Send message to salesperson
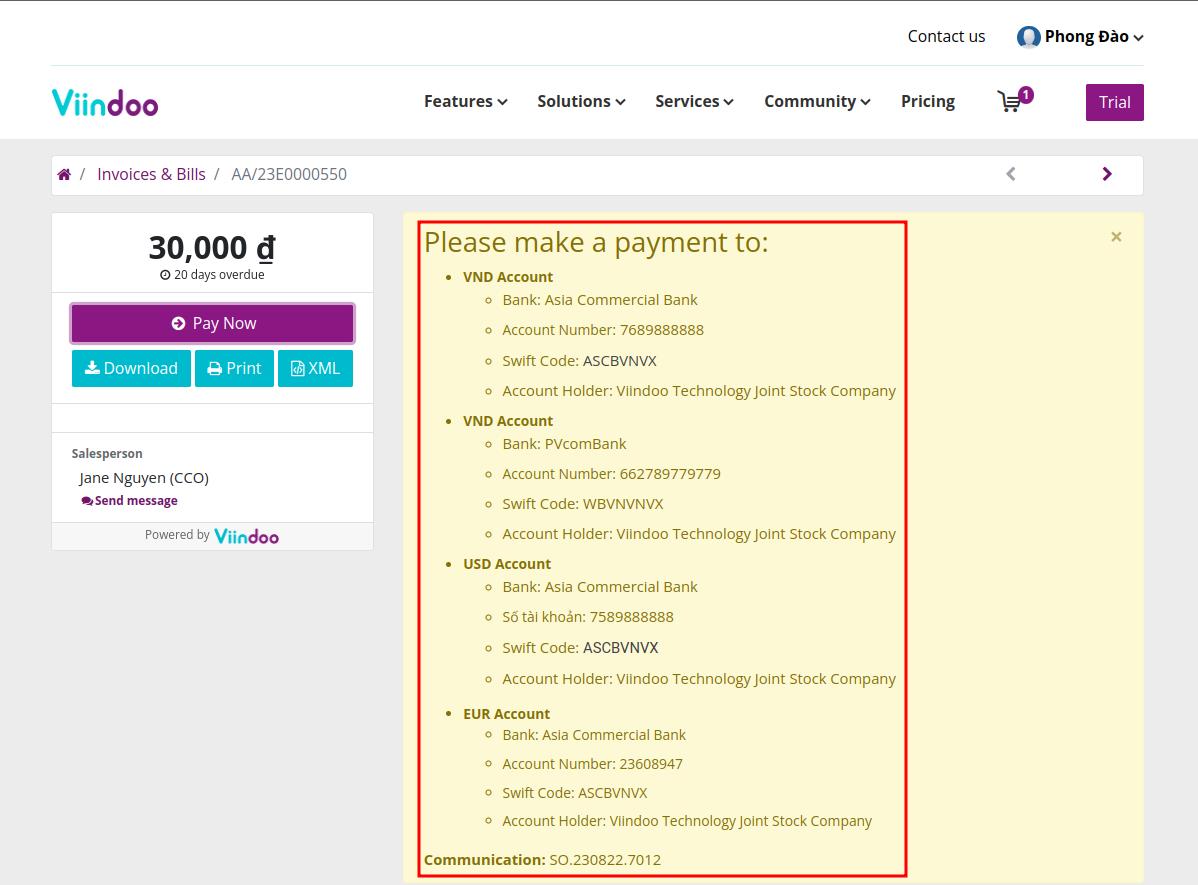 click(129, 501)
